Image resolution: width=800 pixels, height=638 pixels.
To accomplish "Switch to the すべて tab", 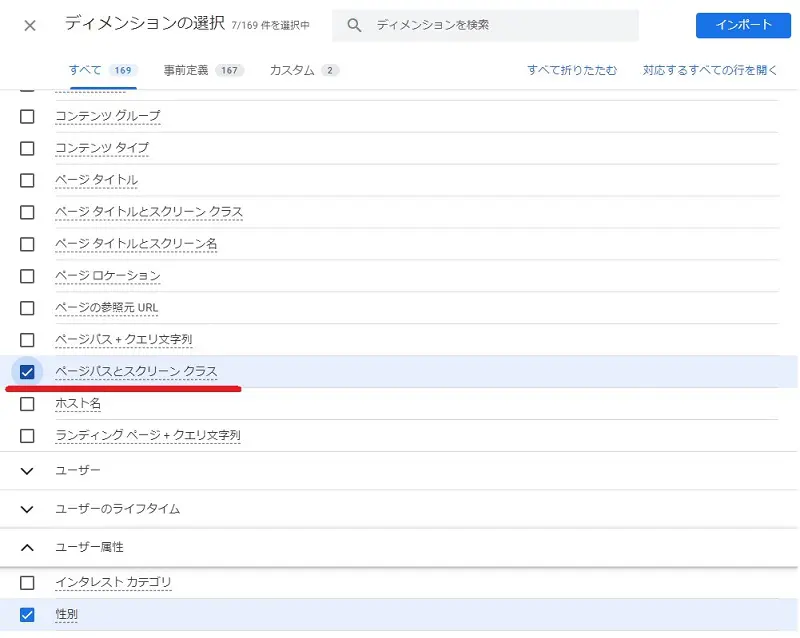I will (x=103, y=70).
